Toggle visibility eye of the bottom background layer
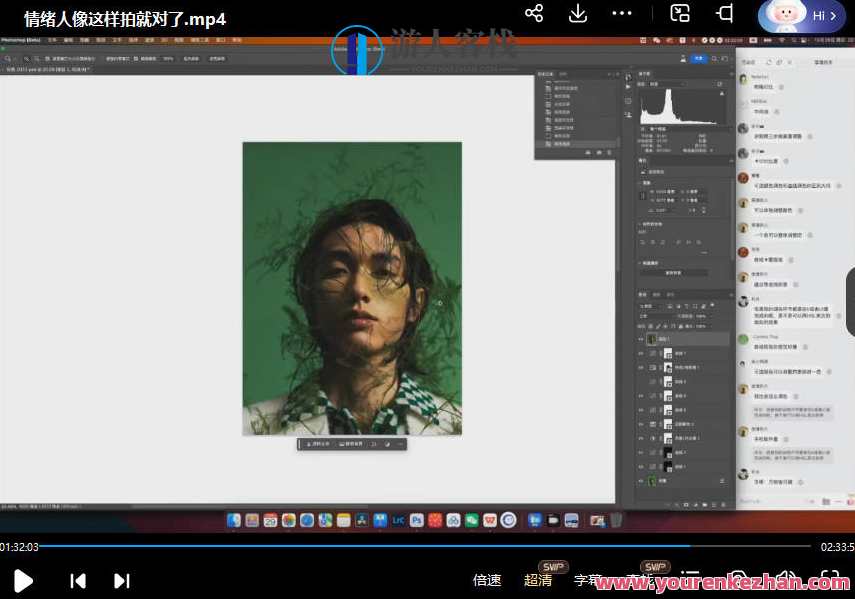 point(641,481)
